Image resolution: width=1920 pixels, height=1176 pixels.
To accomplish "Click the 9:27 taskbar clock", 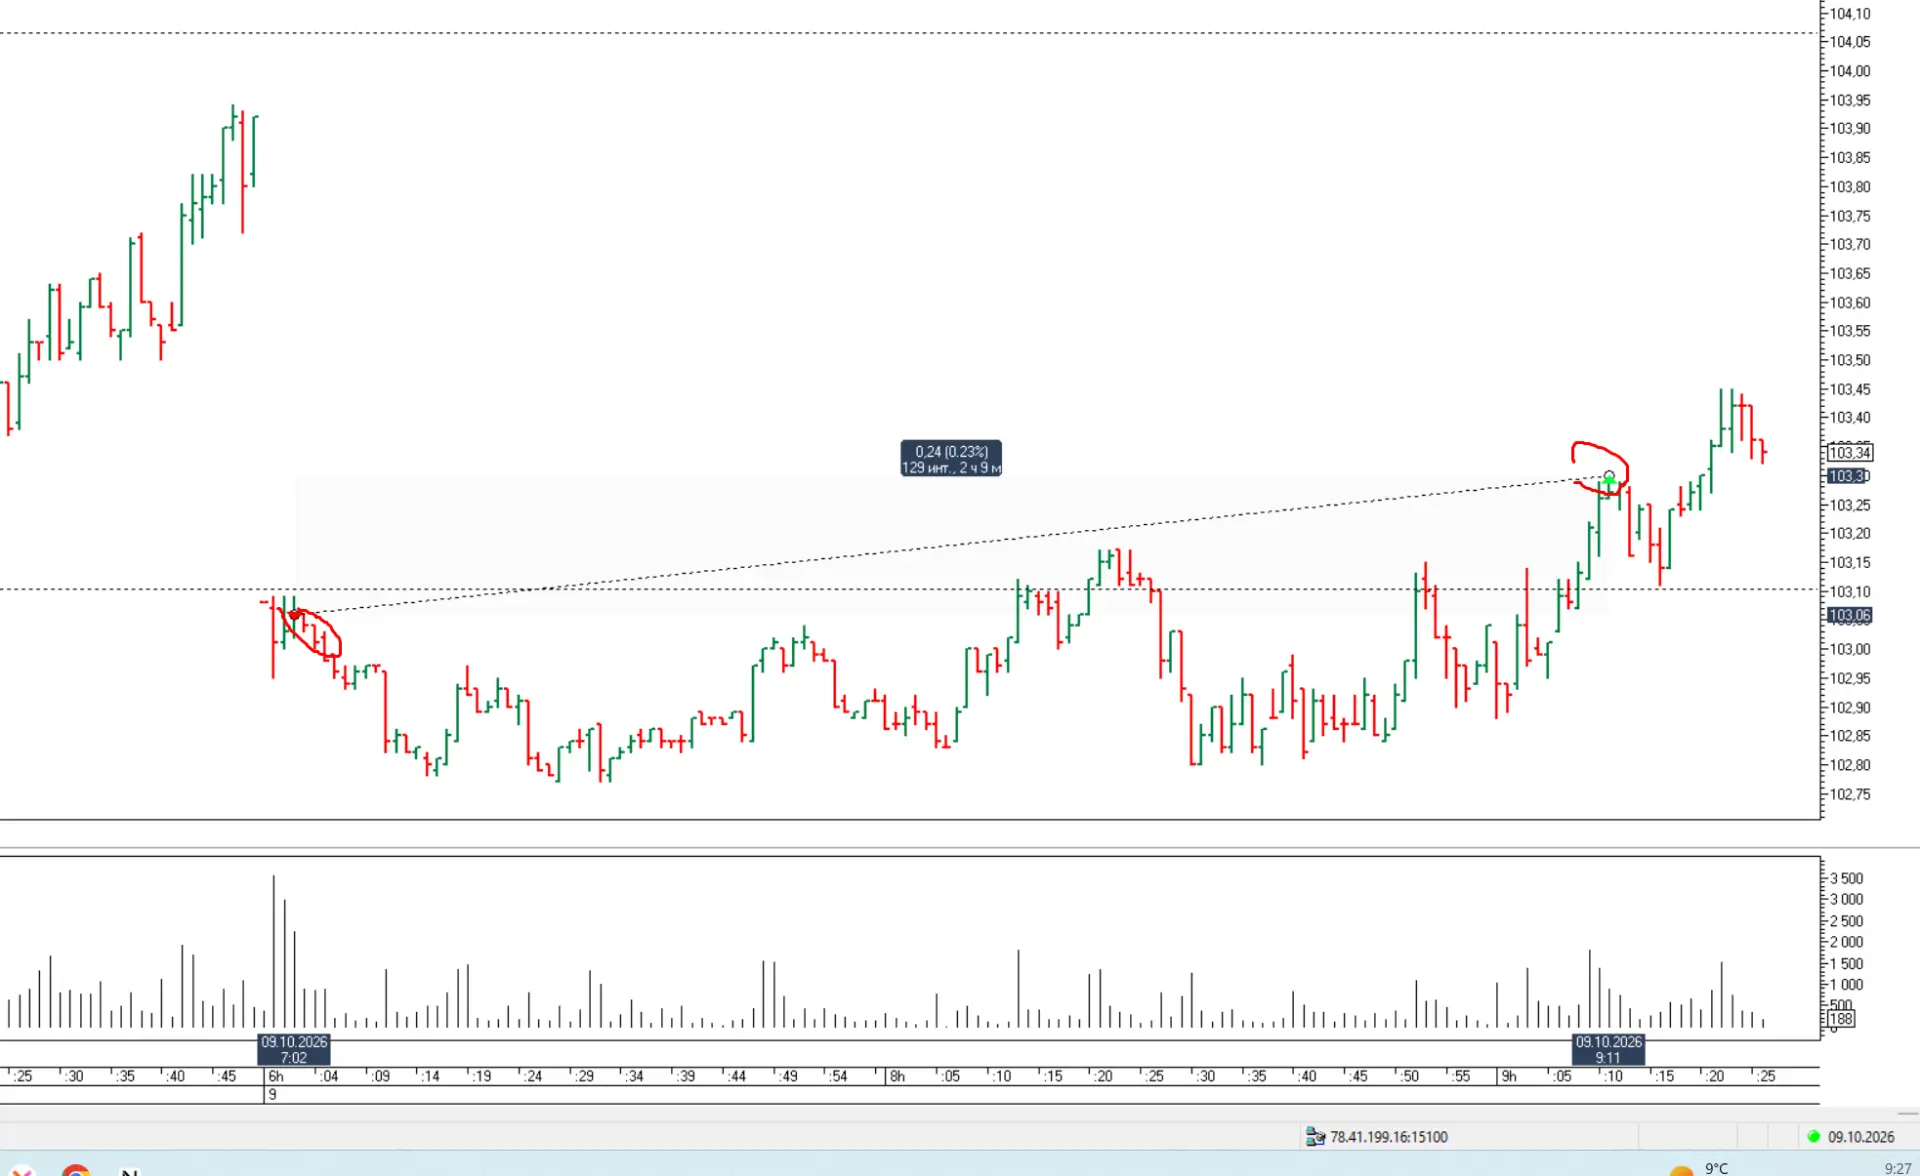I will [1898, 1168].
